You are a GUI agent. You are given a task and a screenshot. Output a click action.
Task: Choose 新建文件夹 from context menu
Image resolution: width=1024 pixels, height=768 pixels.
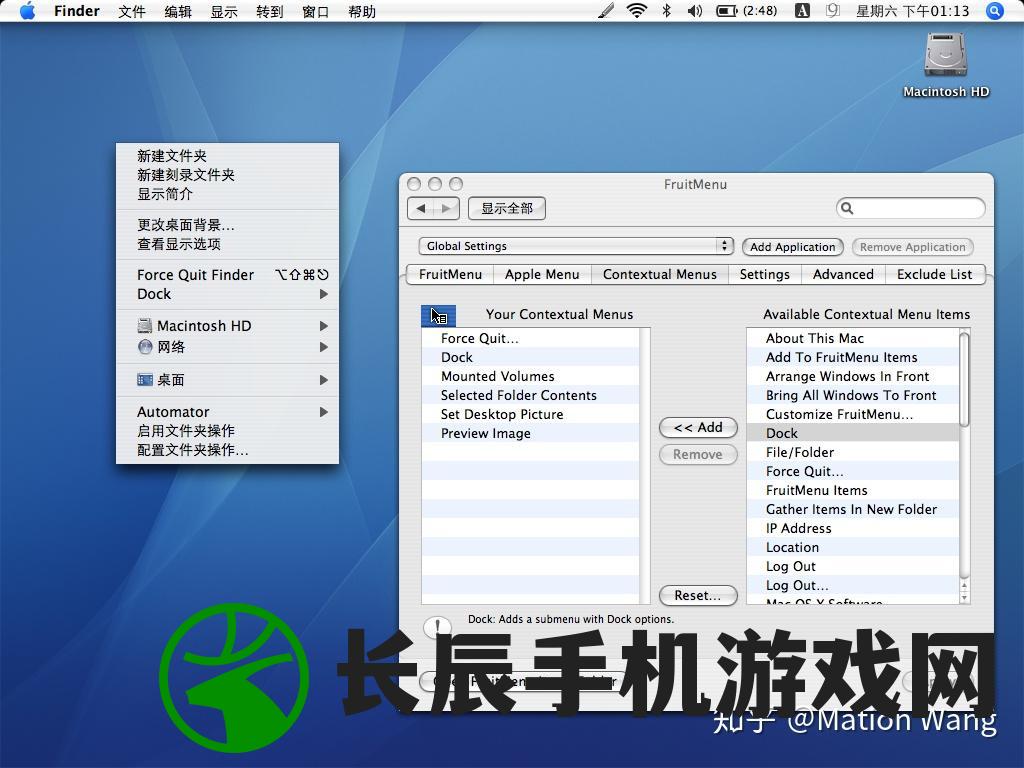click(x=227, y=156)
